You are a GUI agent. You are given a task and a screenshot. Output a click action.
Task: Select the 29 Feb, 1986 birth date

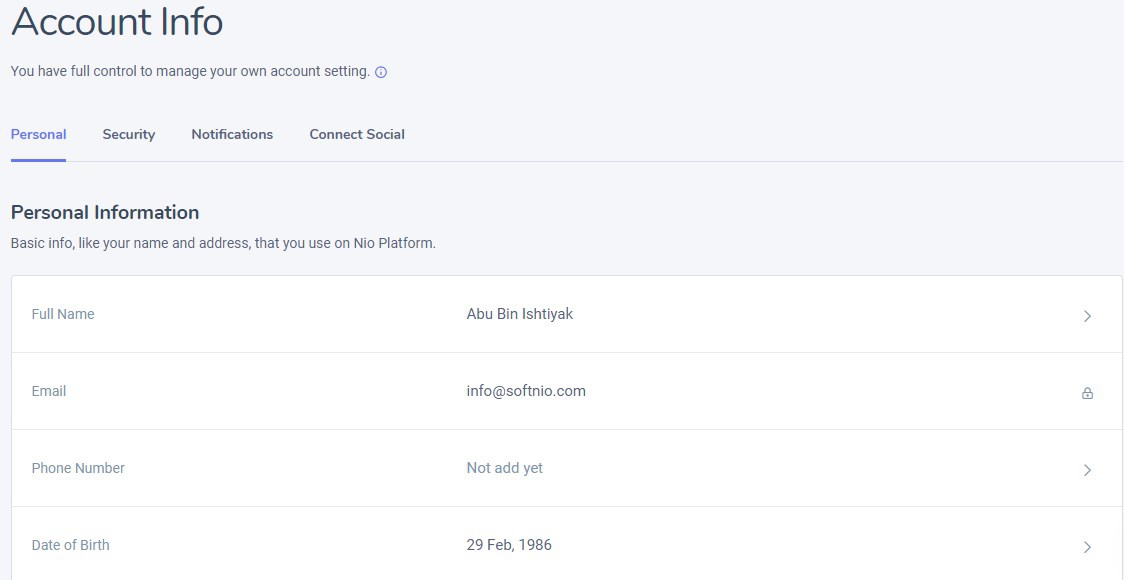[509, 545]
